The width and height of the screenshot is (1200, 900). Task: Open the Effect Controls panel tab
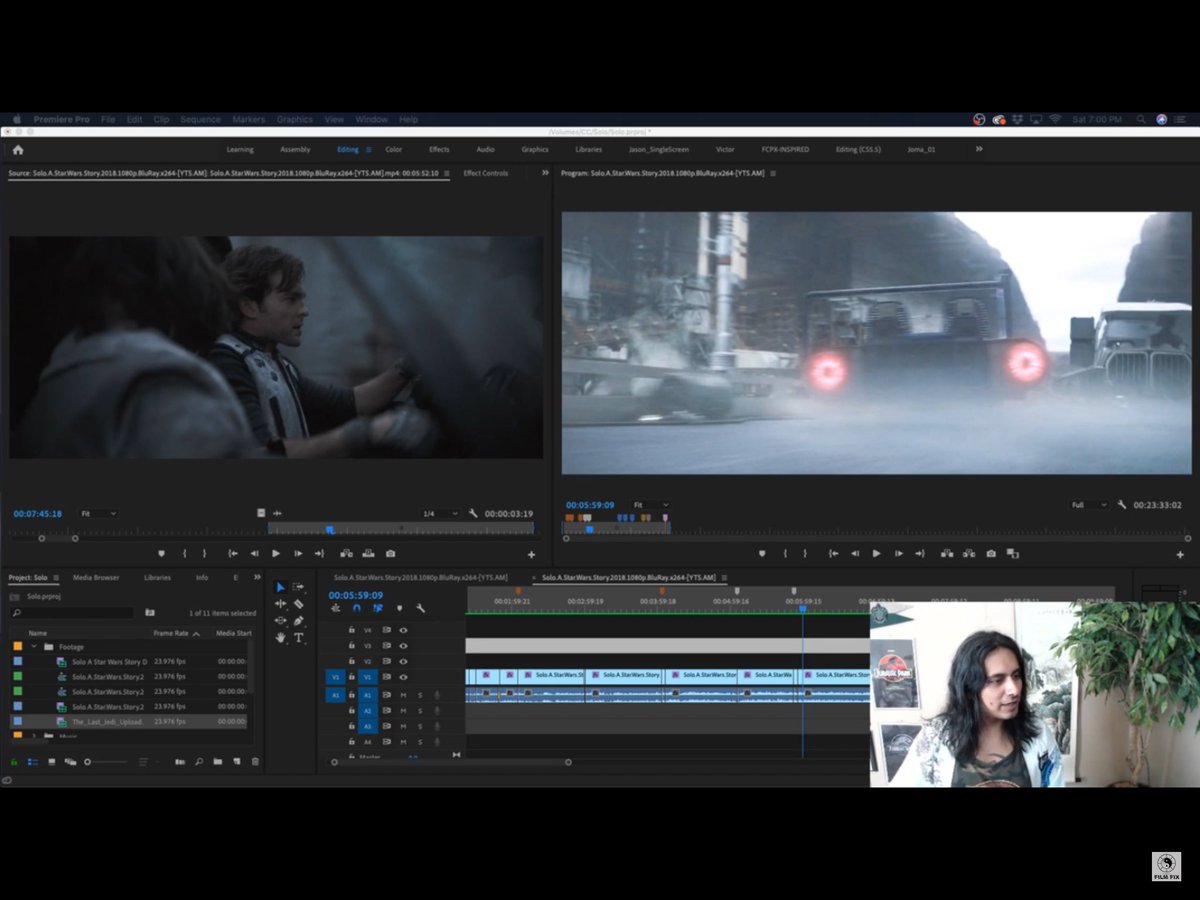click(485, 173)
